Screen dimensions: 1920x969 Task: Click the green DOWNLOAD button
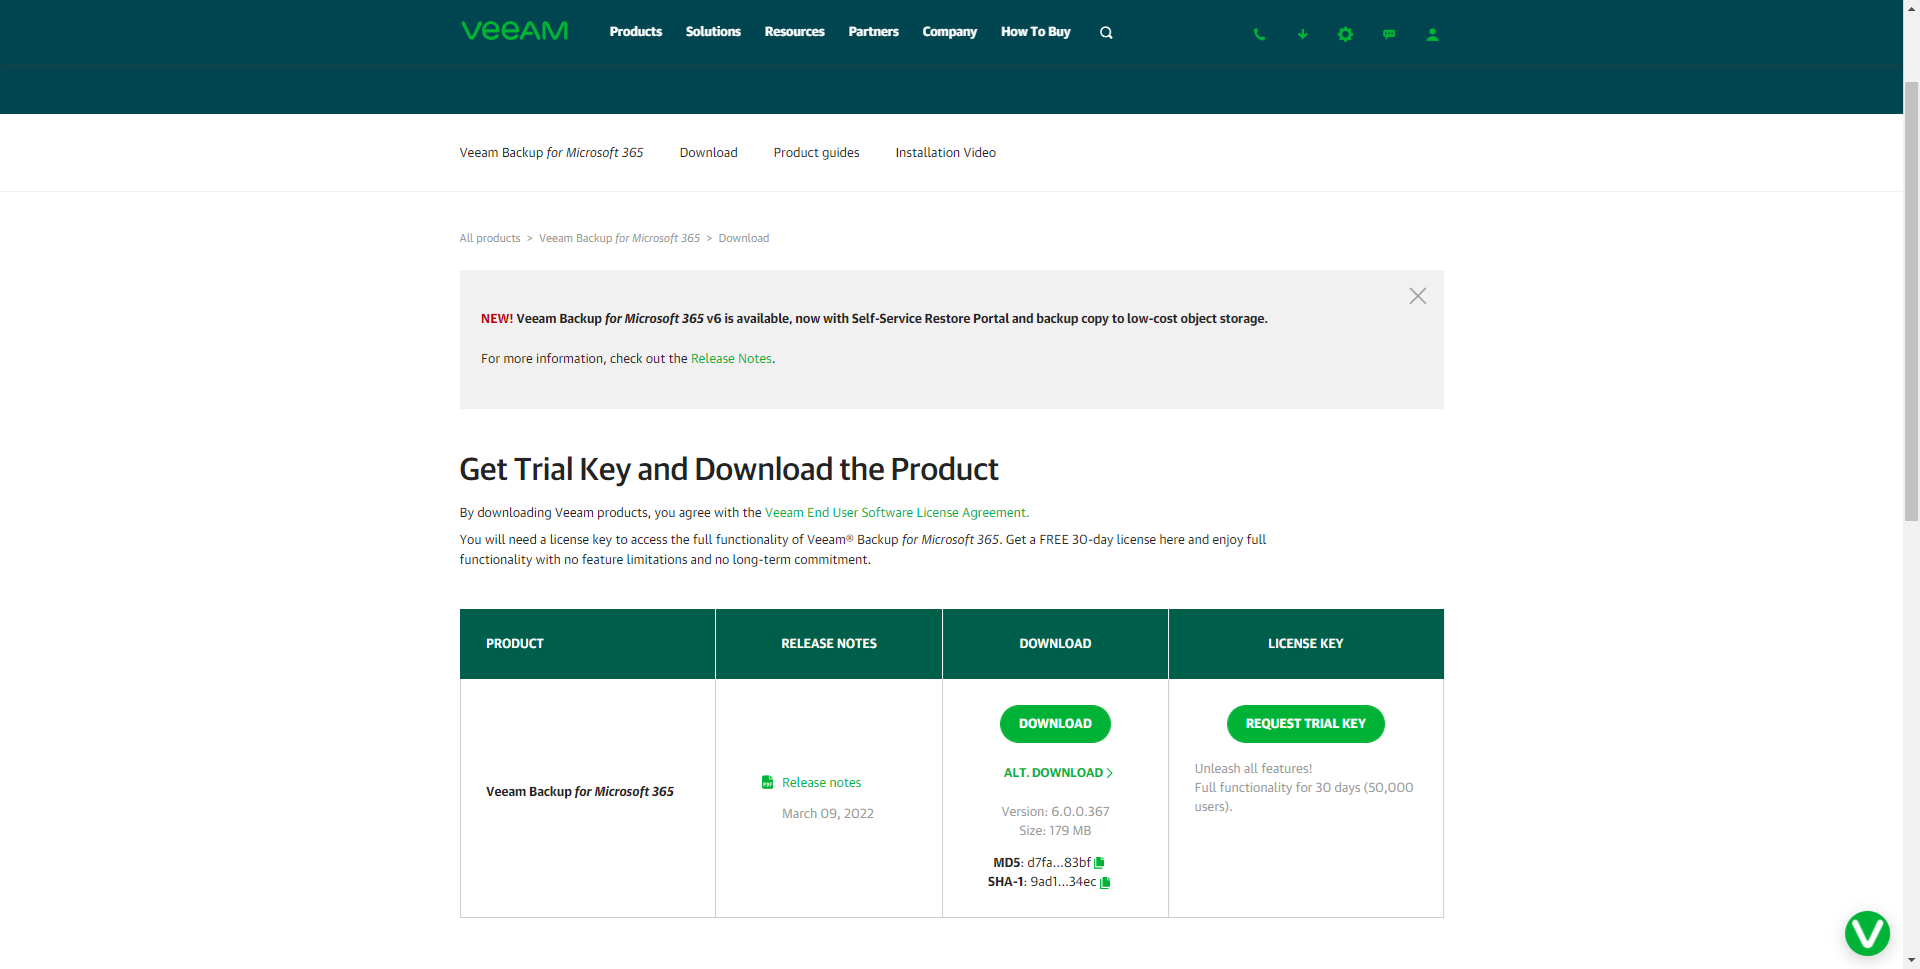click(1055, 724)
